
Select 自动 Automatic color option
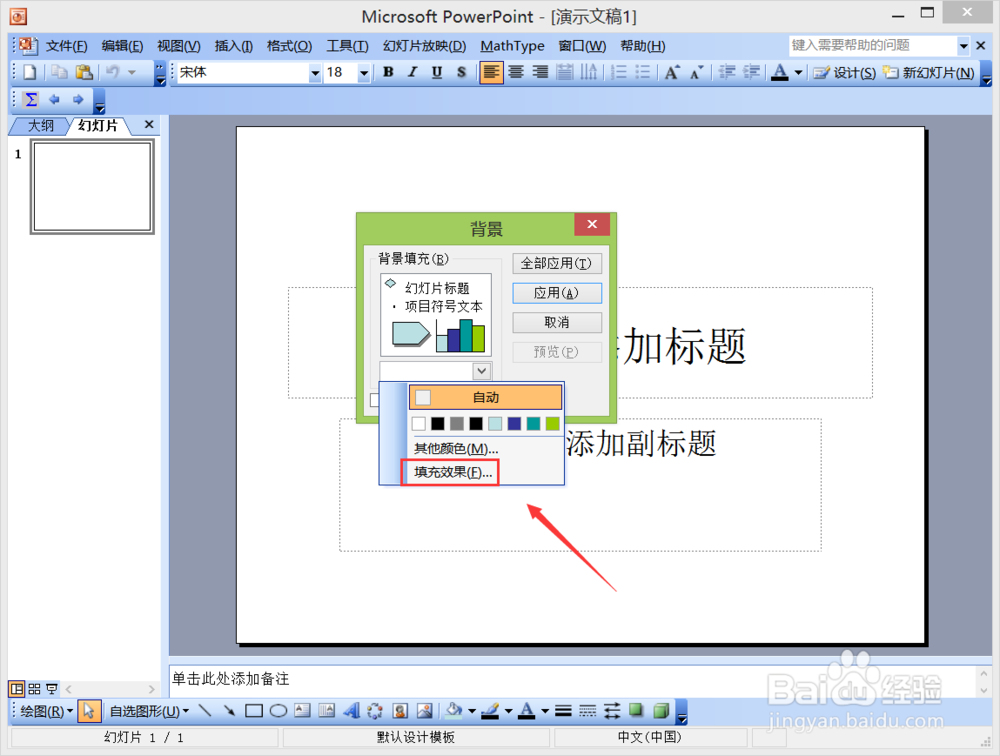click(x=485, y=397)
